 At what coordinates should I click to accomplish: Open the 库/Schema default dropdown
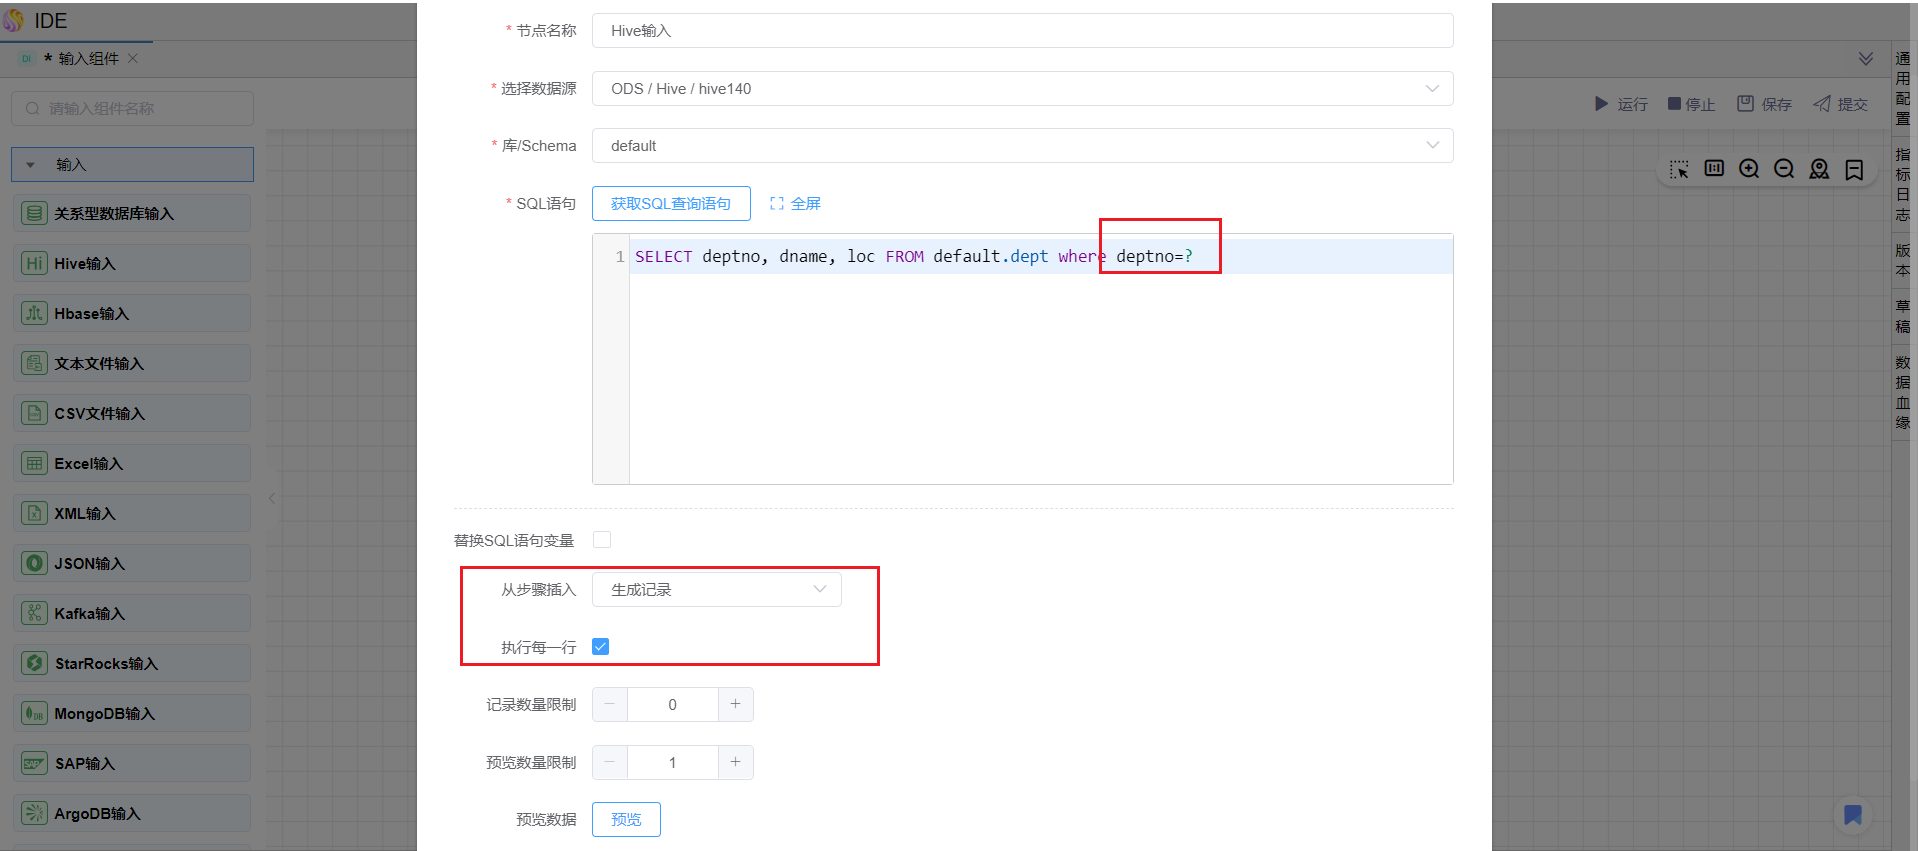tap(1022, 146)
